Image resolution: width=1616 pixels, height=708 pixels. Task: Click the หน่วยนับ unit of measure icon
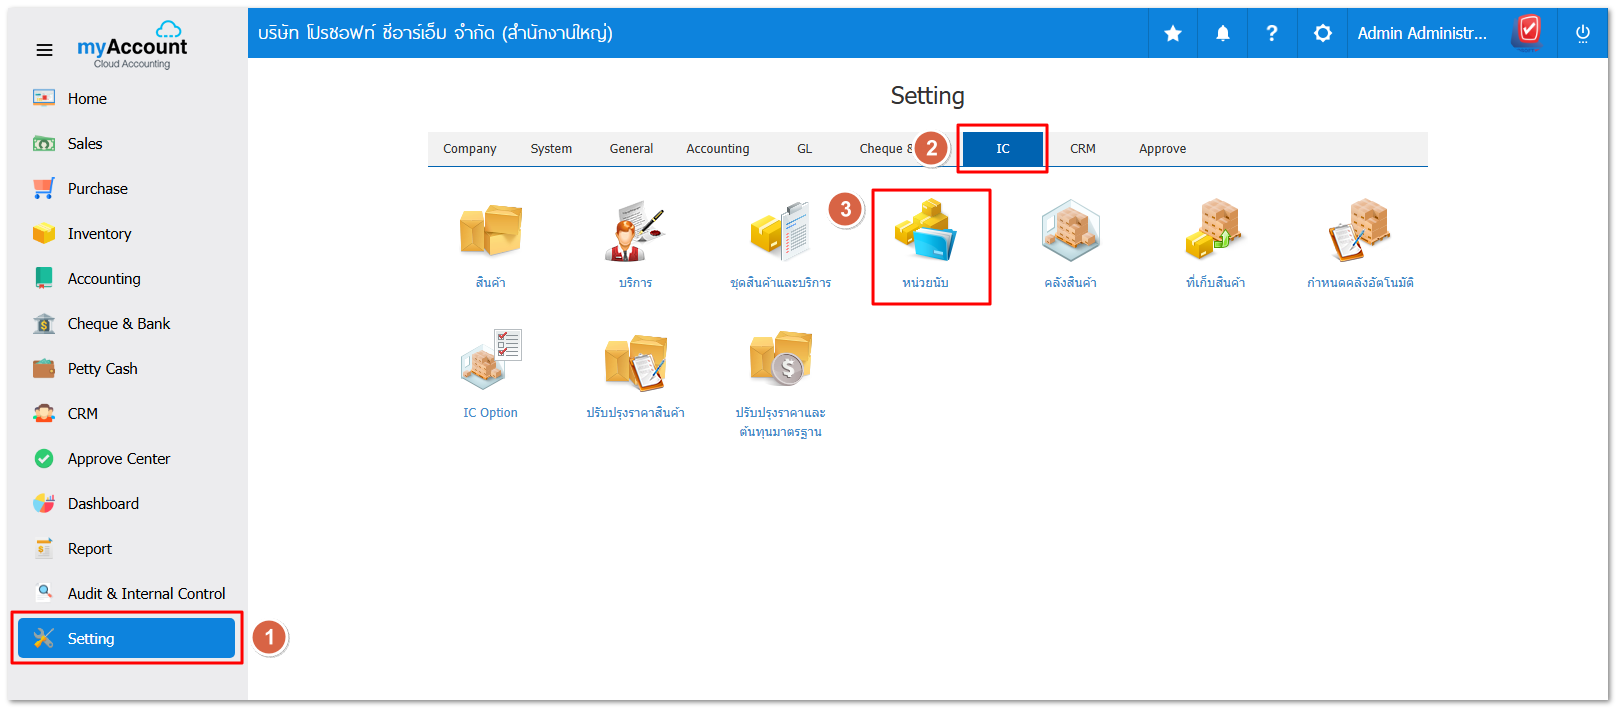pyautogui.click(x=926, y=232)
